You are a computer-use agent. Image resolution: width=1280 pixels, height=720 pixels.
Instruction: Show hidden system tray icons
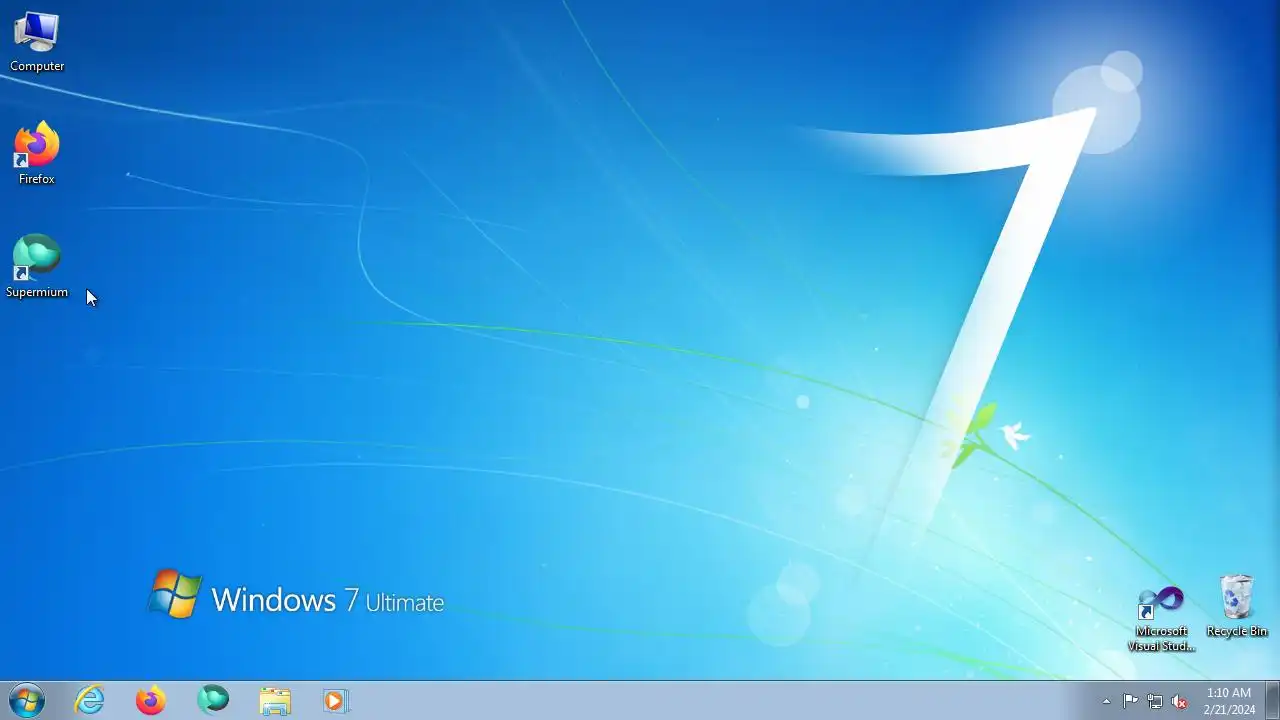click(x=1106, y=701)
